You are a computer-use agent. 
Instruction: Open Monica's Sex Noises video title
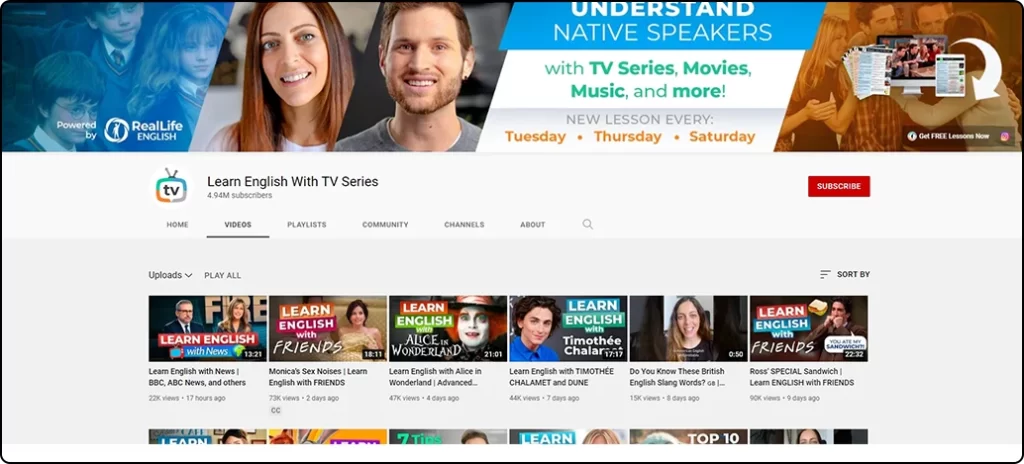[x=318, y=377]
